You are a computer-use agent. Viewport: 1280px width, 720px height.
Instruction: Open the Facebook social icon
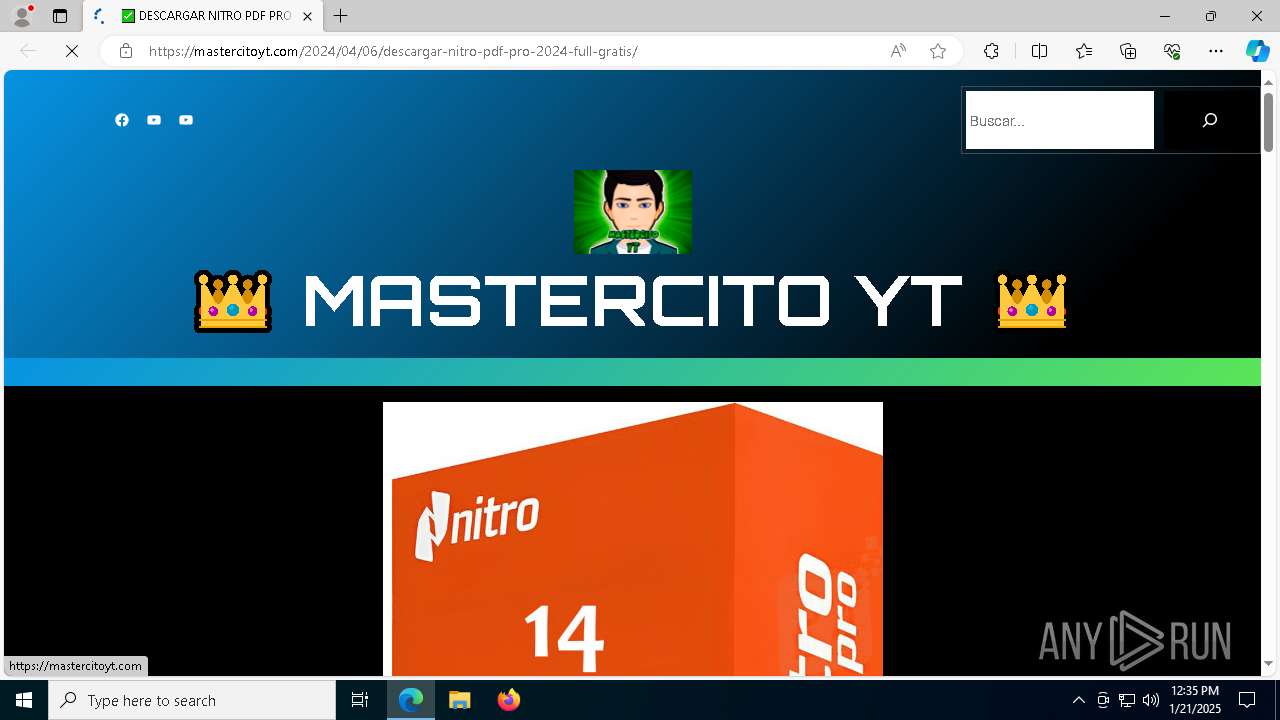122,120
